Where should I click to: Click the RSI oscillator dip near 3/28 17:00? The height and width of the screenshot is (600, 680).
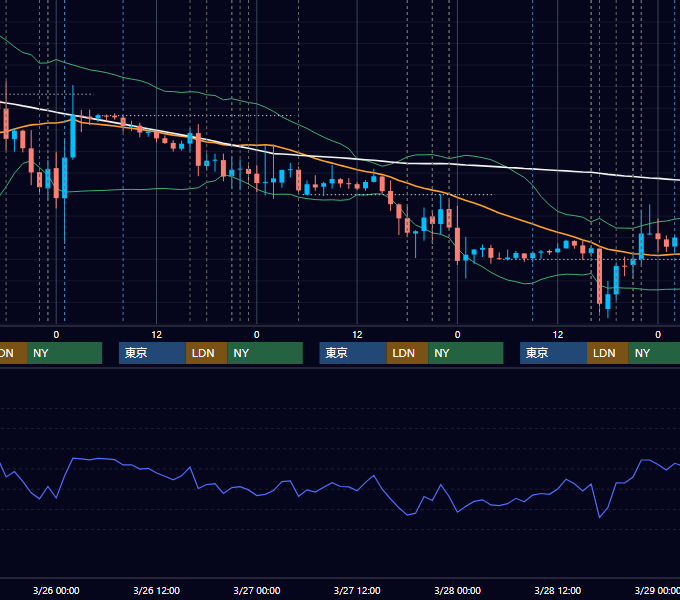click(600, 517)
